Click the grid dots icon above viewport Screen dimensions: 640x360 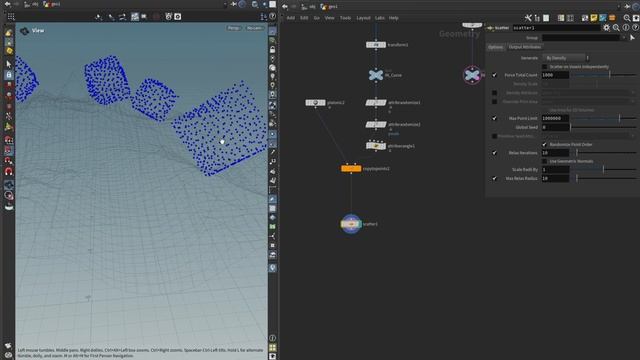tap(11, 17)
